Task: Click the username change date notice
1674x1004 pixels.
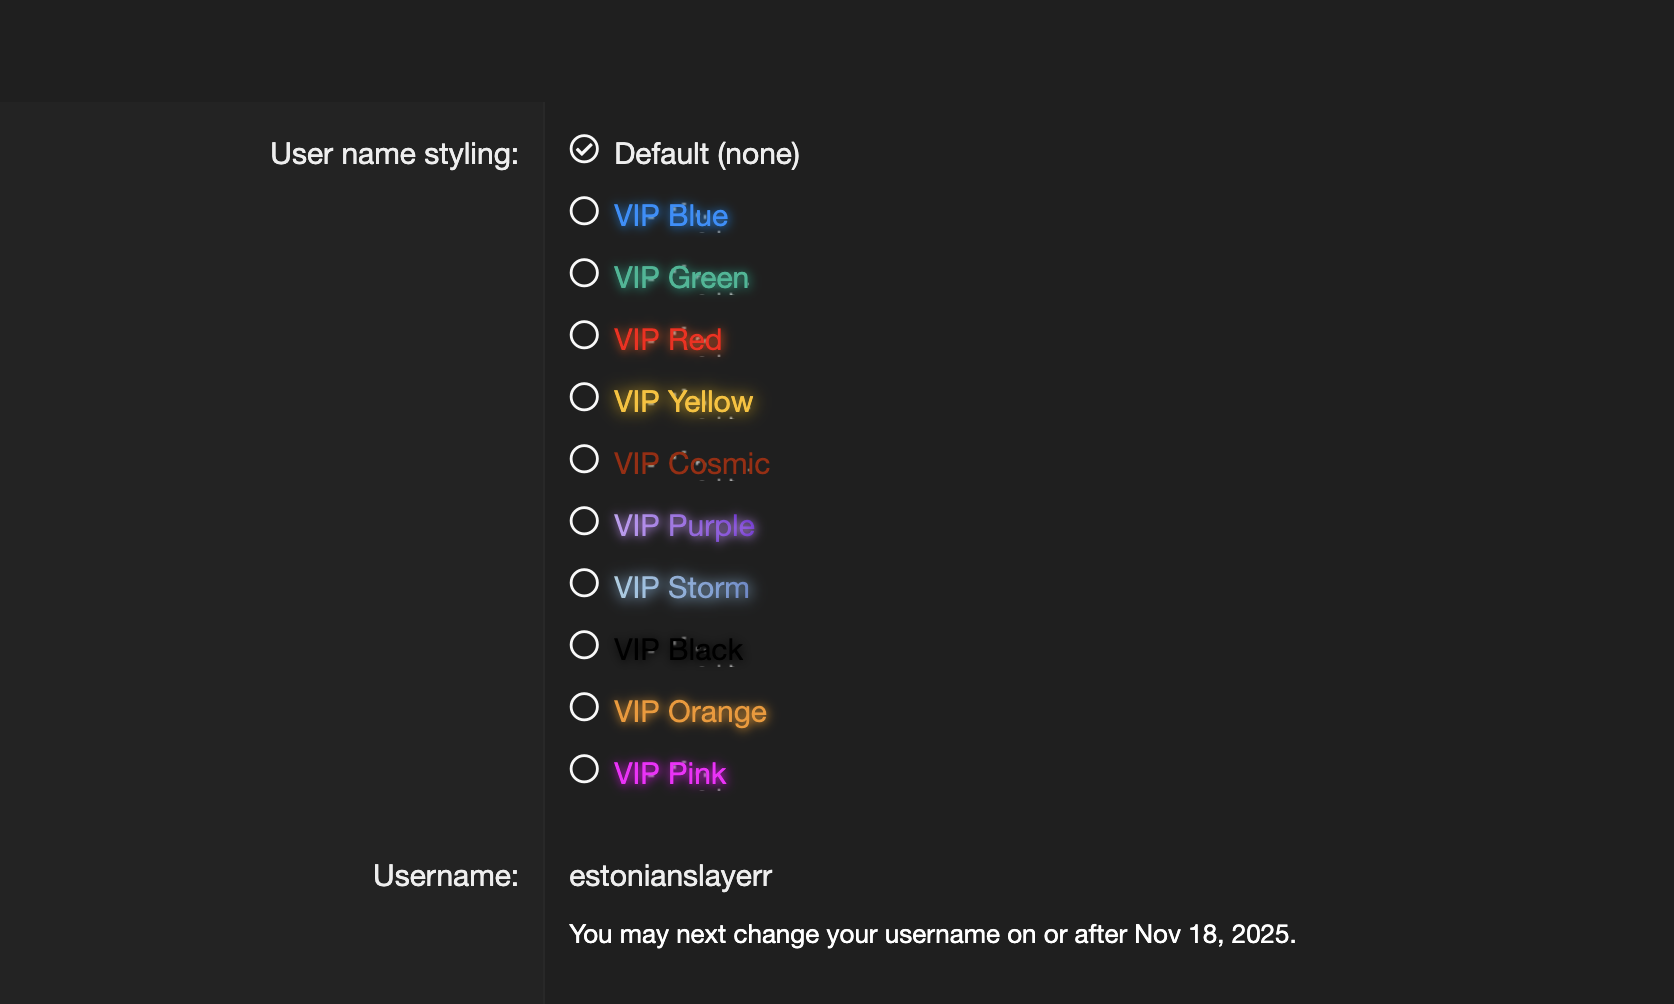Action: click(x=932, y=934)
